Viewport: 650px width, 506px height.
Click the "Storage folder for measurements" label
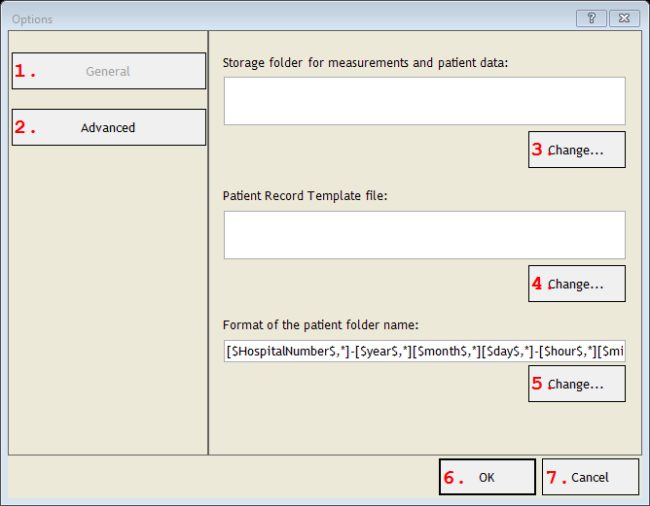[x=366, y=62]
